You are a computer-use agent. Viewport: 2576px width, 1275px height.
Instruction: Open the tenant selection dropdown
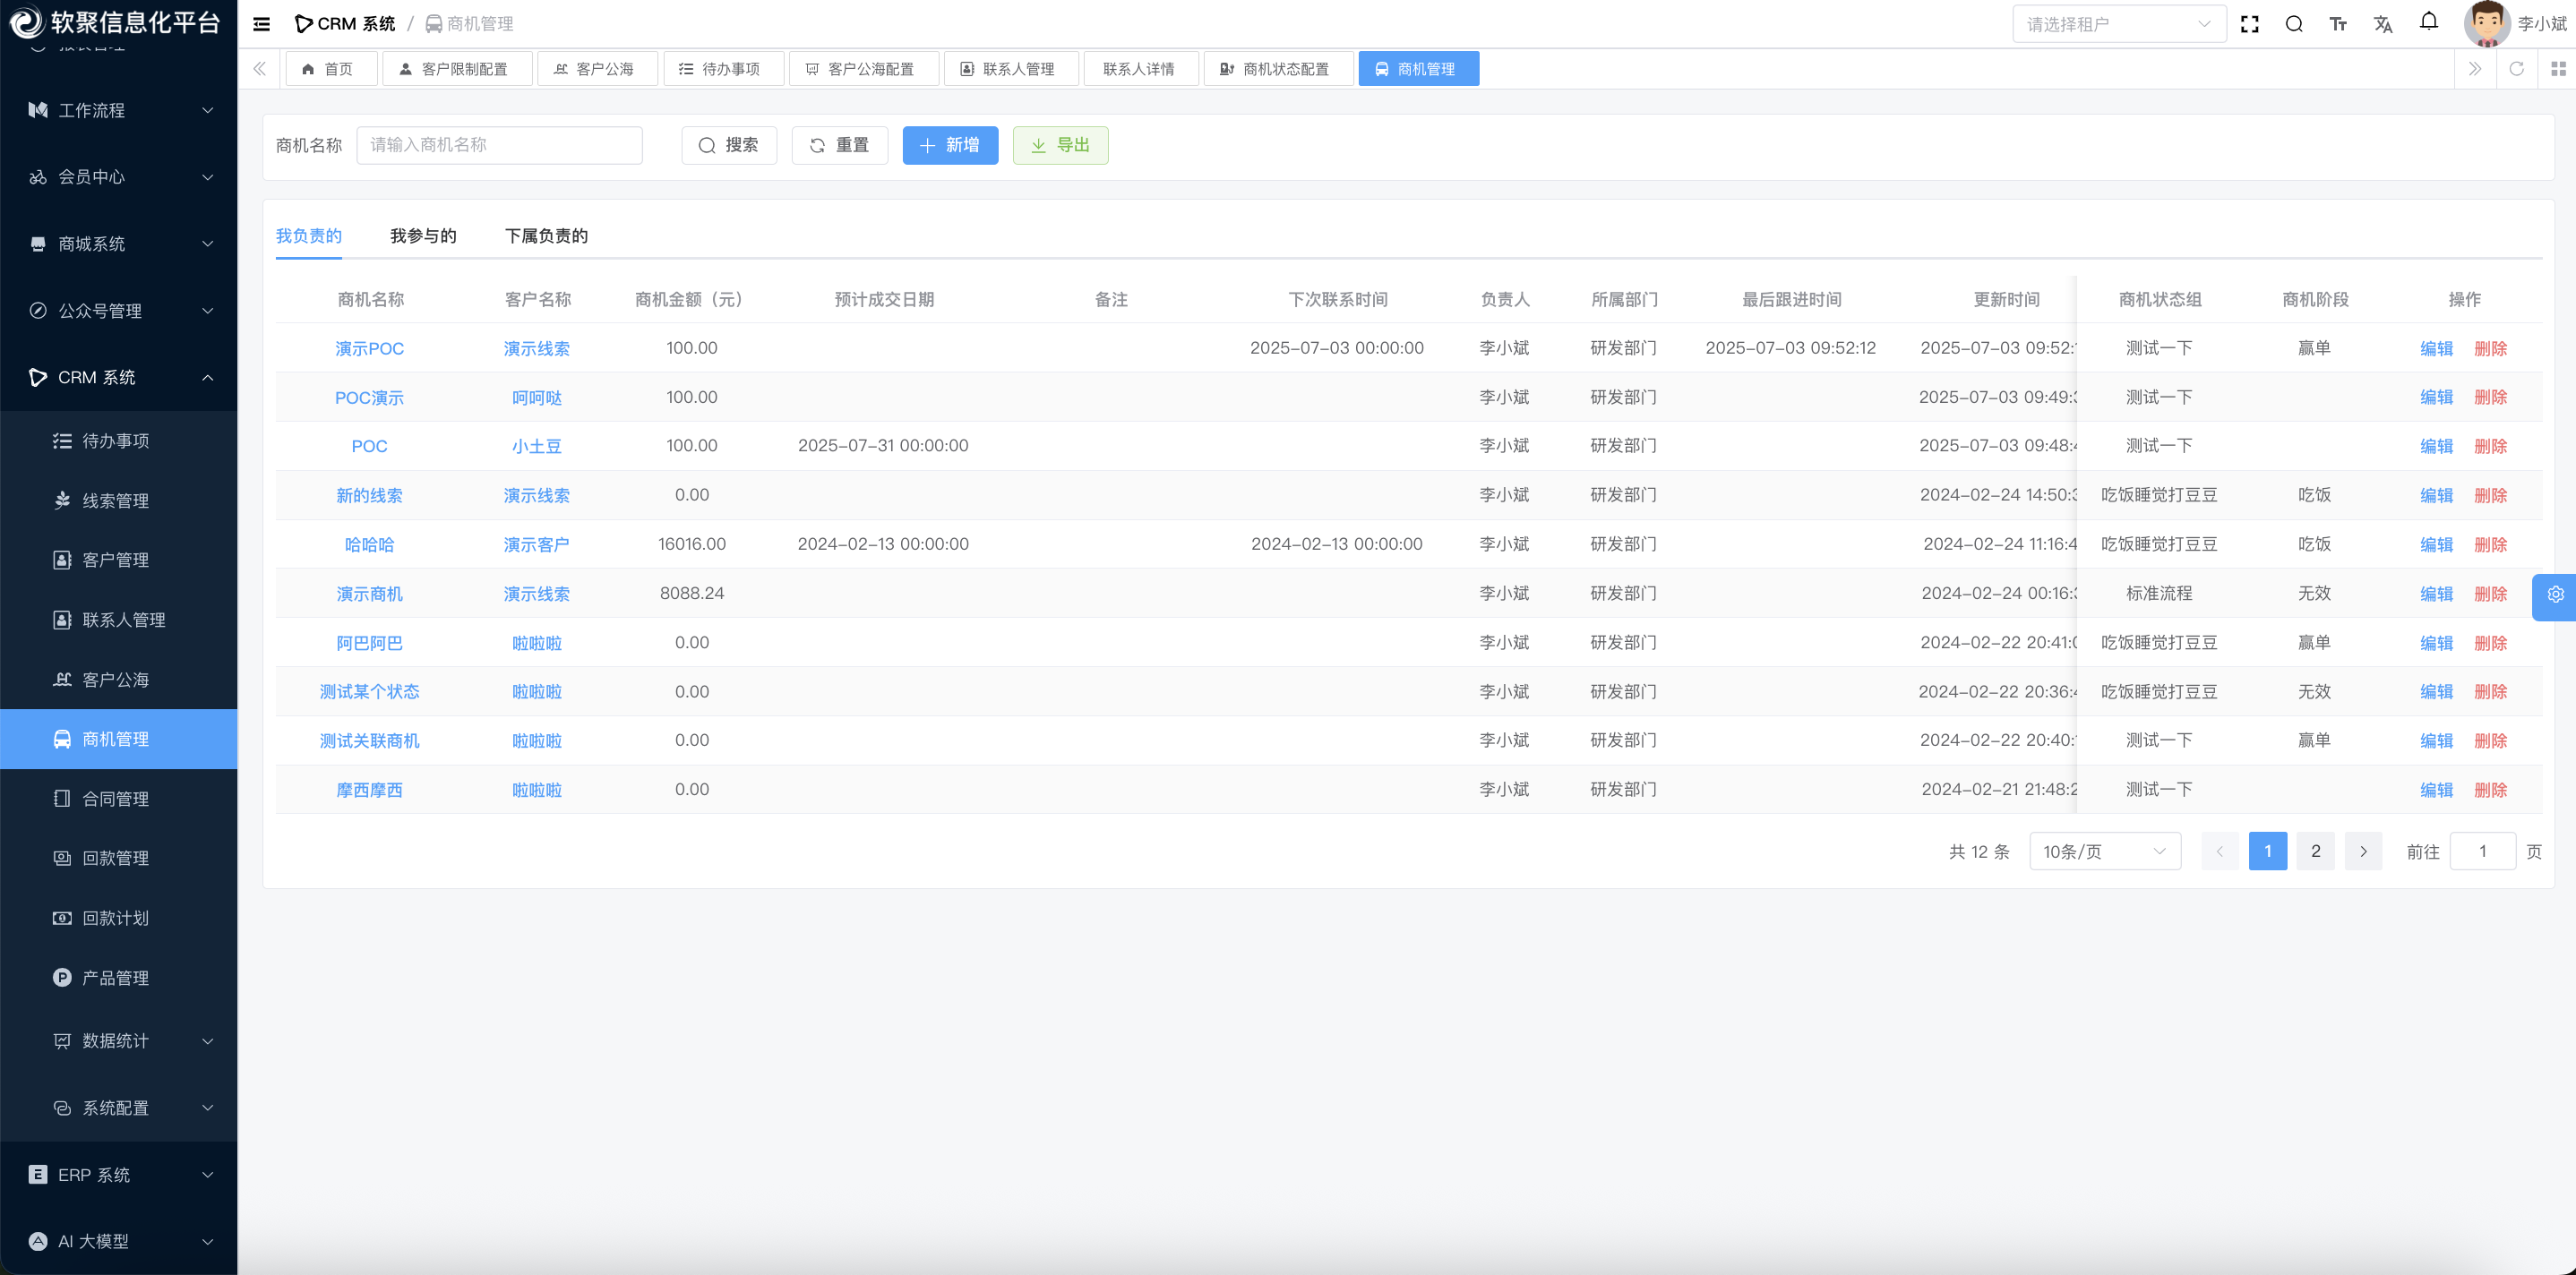[x=2118, y=24]
